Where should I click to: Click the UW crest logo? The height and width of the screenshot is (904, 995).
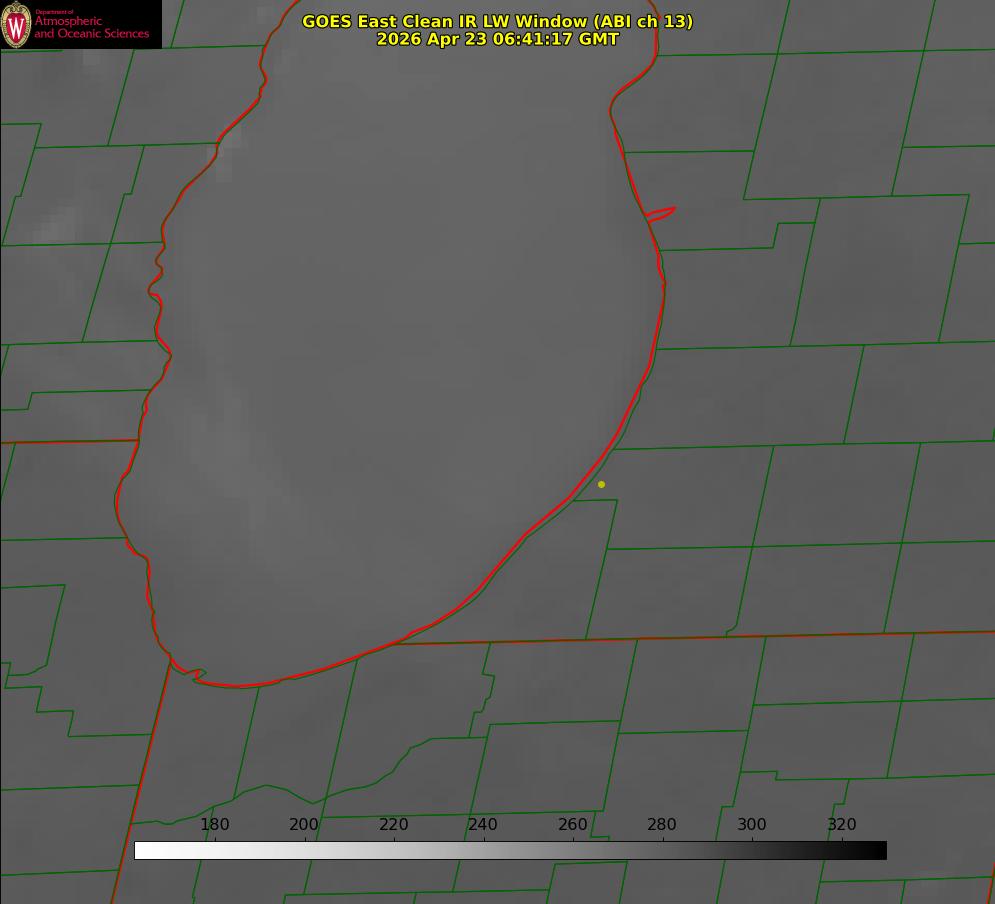tap(16, 24)
